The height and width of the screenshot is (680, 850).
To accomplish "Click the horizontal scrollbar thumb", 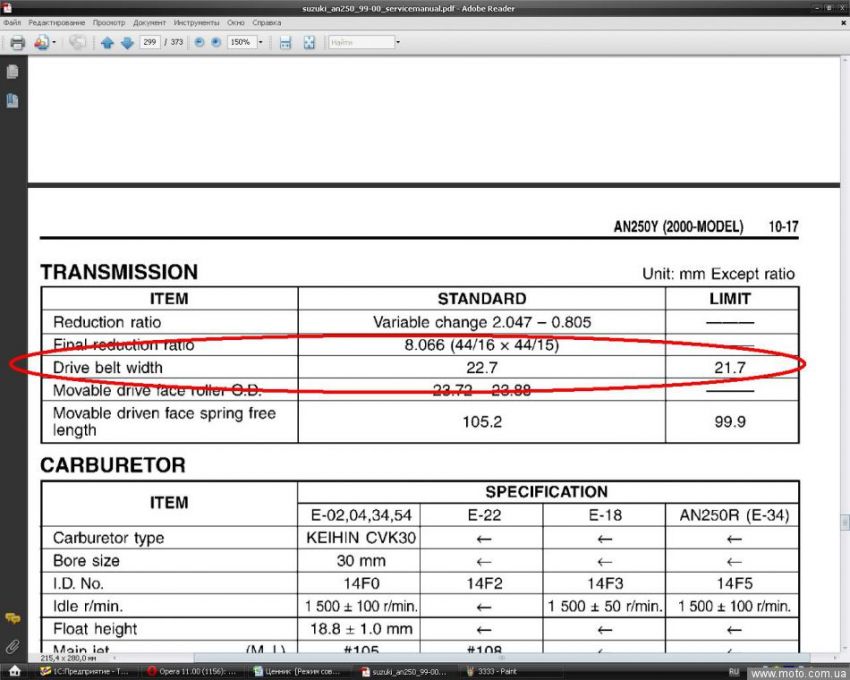I will [502, 658].
